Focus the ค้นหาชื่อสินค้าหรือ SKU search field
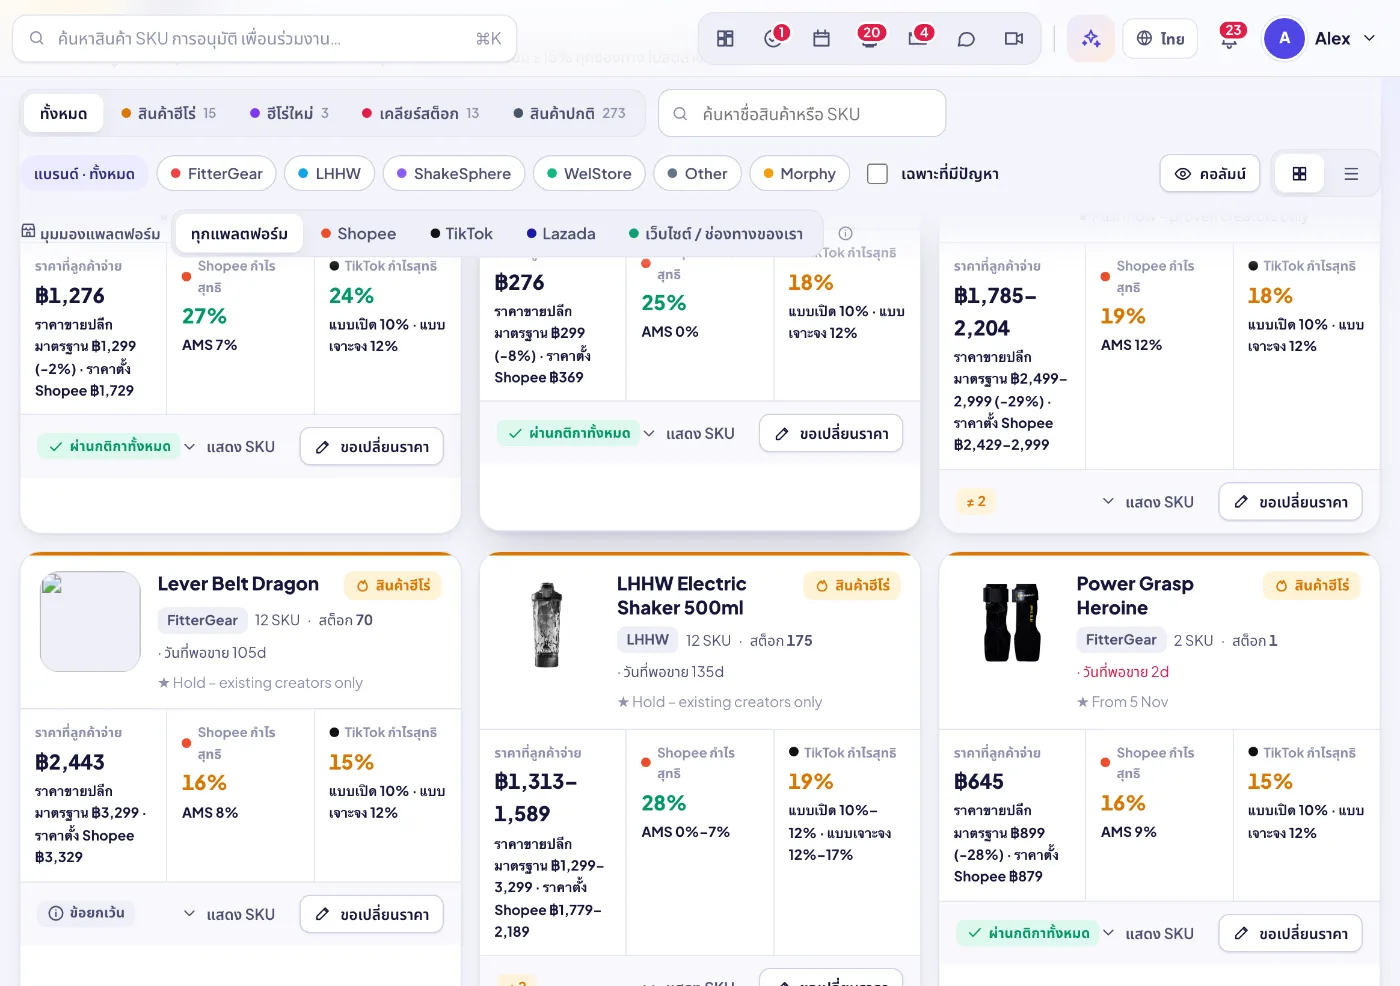Screen dimensions: 1400x986 click(x=802, y=114)
